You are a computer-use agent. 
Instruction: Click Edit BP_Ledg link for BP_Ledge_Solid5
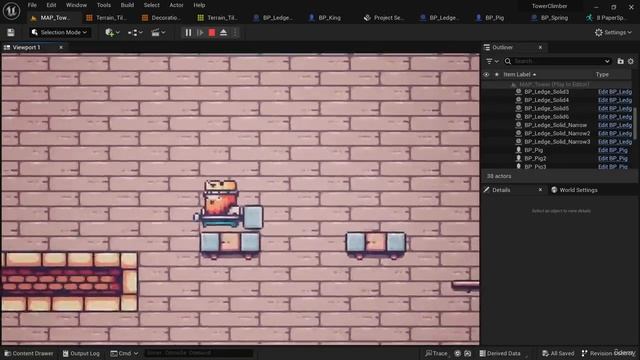click(x=615, y=109)
